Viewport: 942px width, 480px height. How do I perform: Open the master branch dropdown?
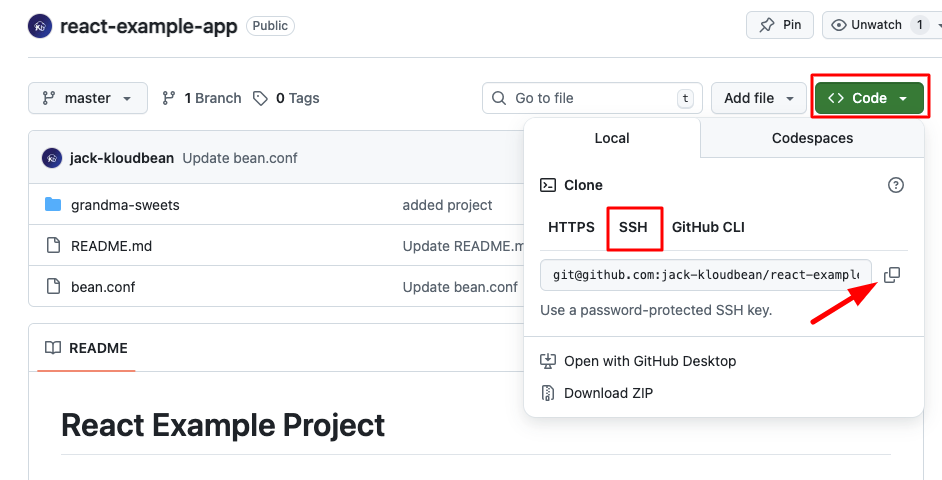(x=88, y=98)
